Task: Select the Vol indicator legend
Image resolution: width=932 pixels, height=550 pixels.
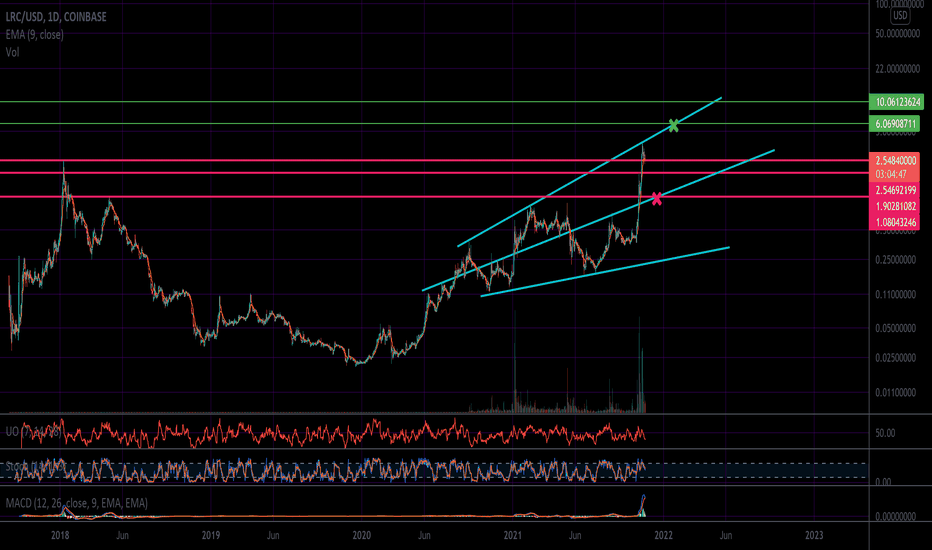Action: click(x=12, y=52)
